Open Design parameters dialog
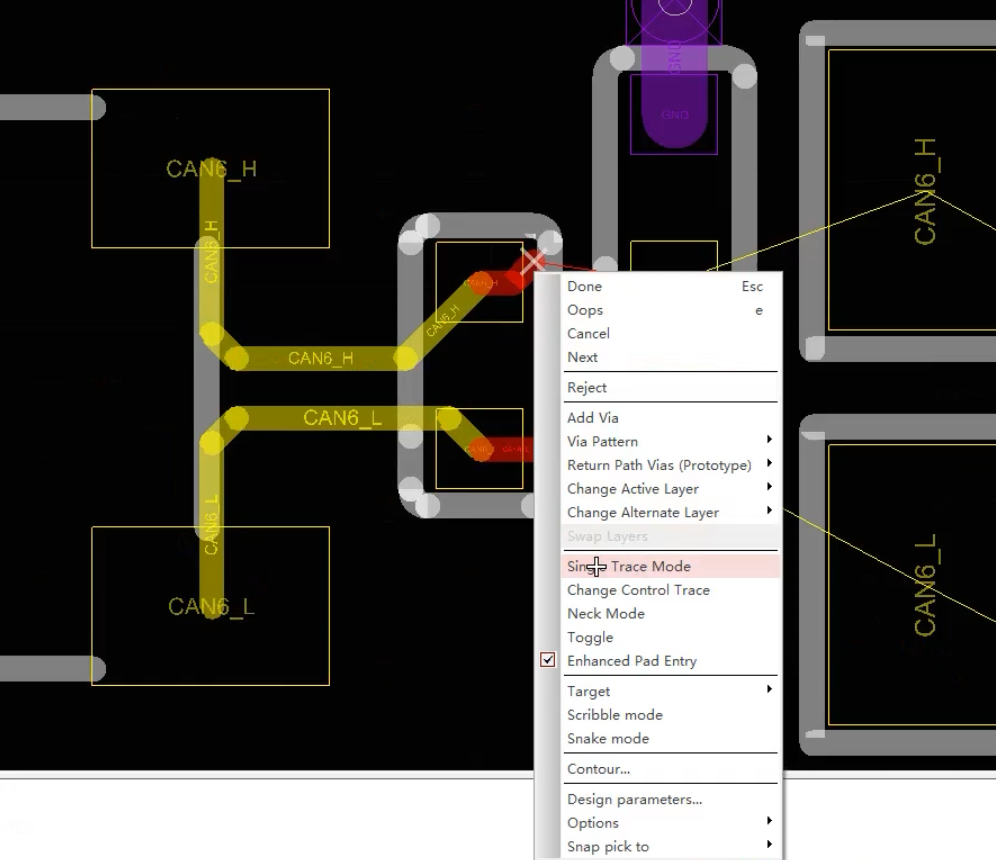 670,799
